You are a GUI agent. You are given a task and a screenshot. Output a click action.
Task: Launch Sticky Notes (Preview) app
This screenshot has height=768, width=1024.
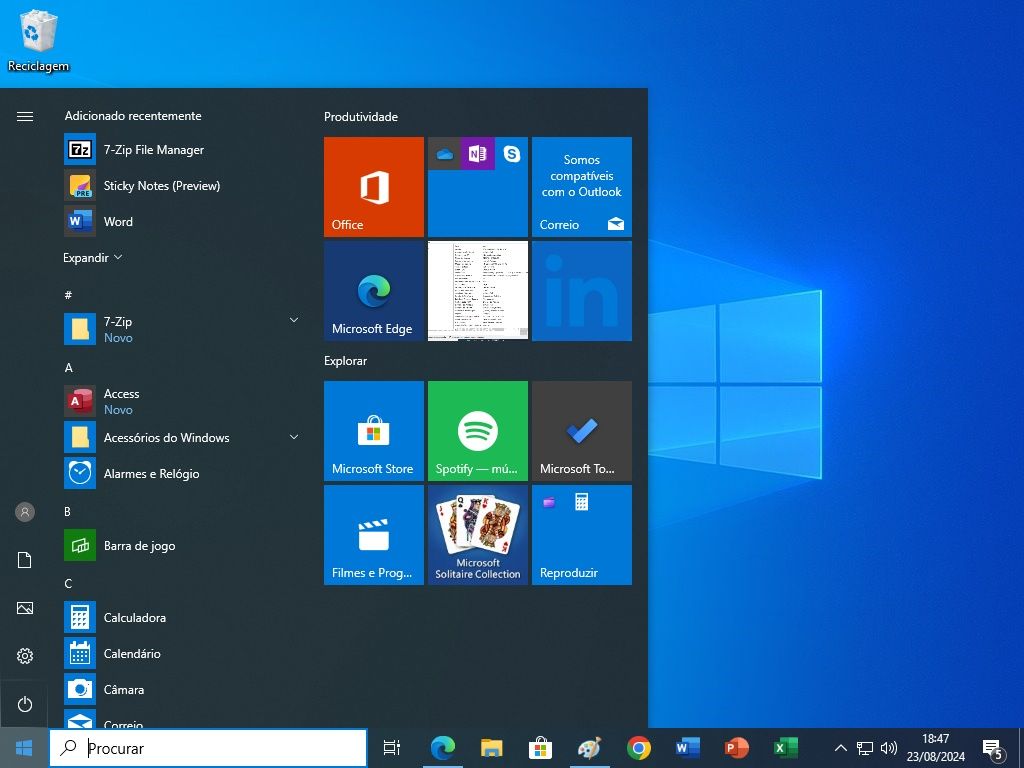[x=181, y=185]
